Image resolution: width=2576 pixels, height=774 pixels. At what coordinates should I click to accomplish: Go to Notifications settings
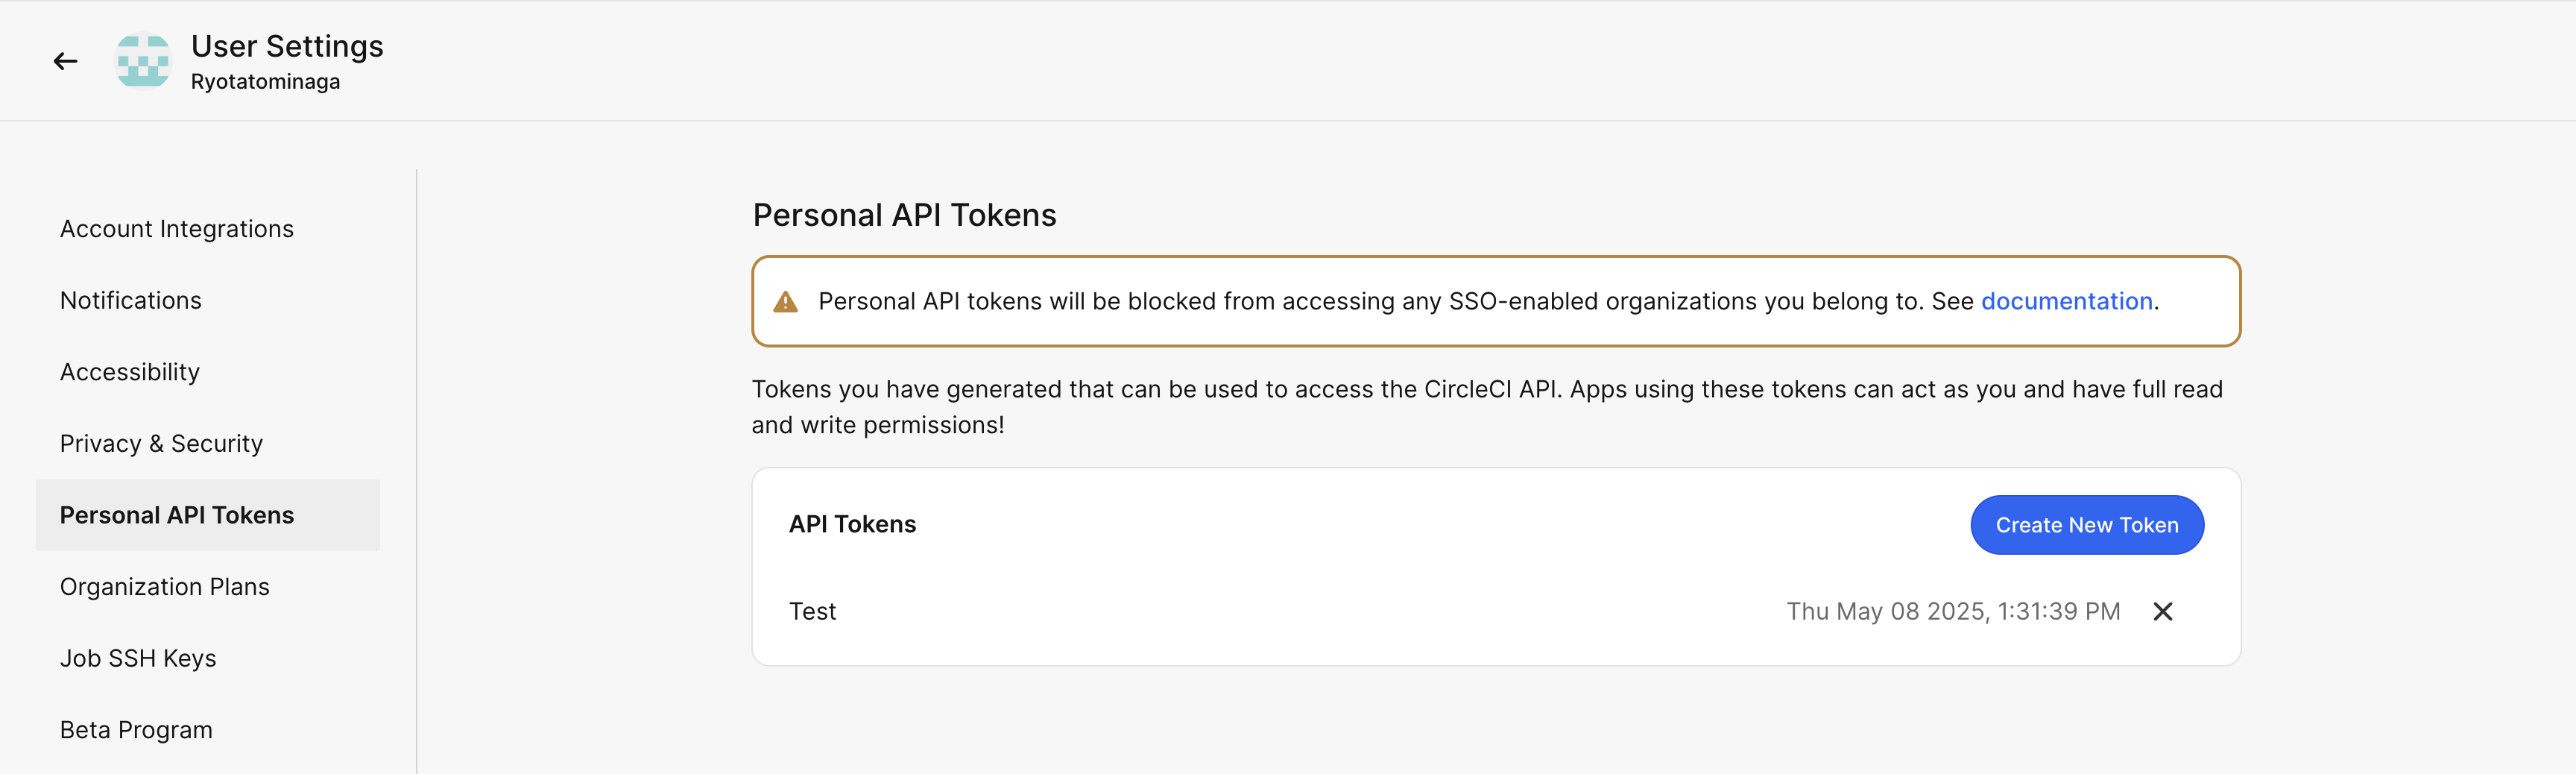(131, 300)
